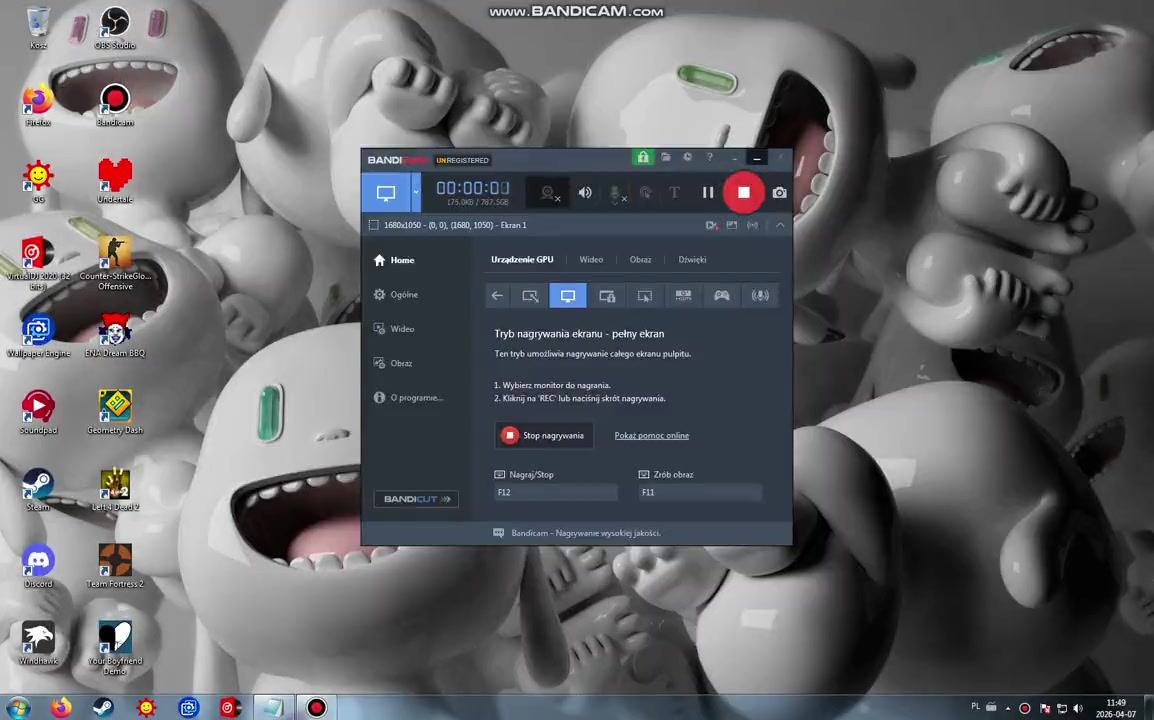Viewport: 1154px width, 720px height.
Task: Stop recording with the red round button
Action: pos(743,193)
